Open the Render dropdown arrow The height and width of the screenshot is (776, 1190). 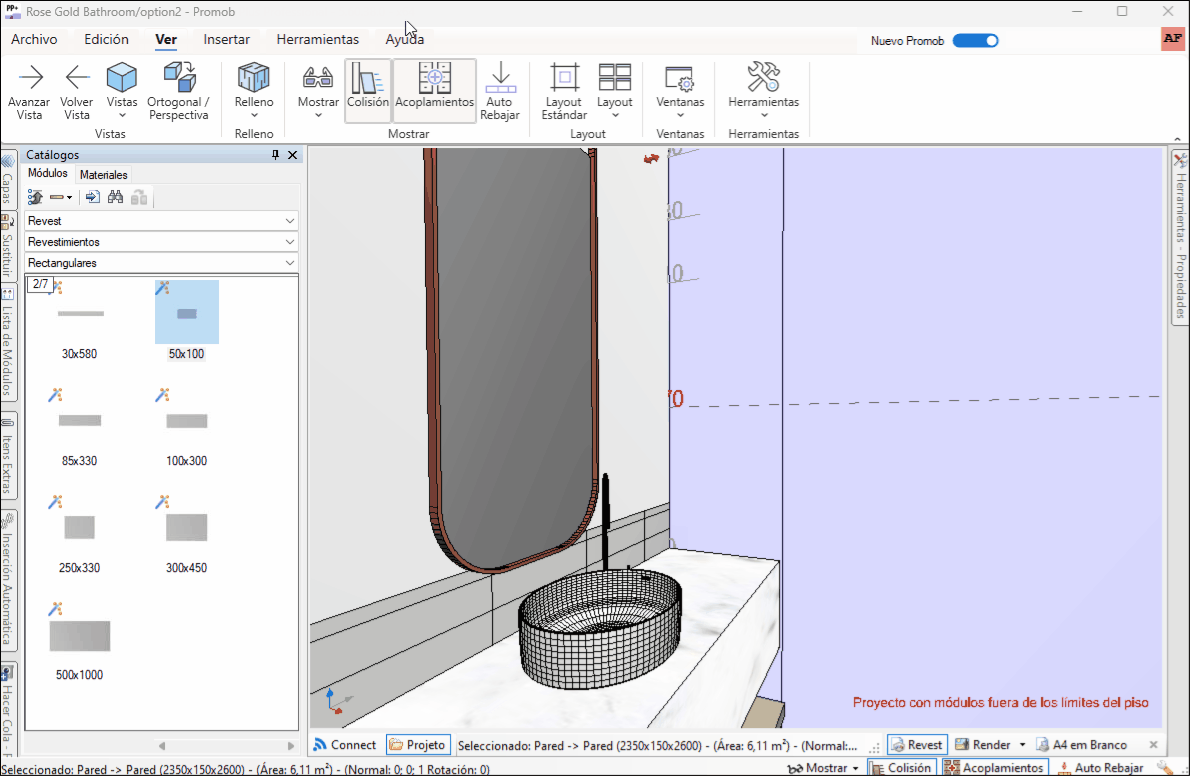tap(1022, 745)
